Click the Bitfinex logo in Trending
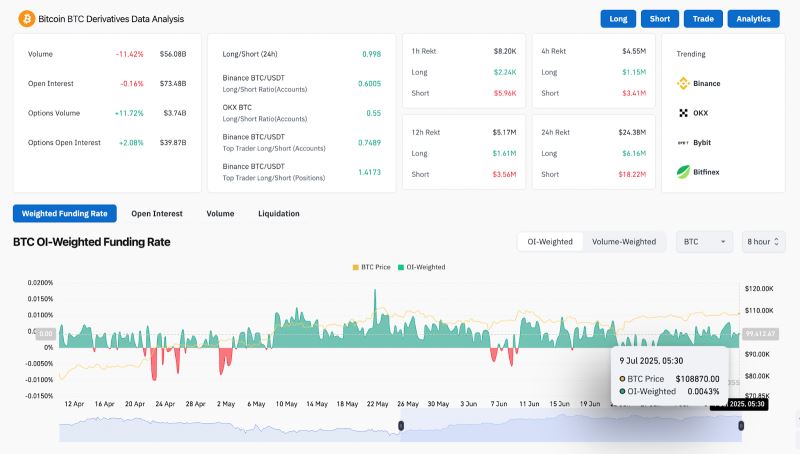Viewport: 800px width, 454px height. click(684, 172)
